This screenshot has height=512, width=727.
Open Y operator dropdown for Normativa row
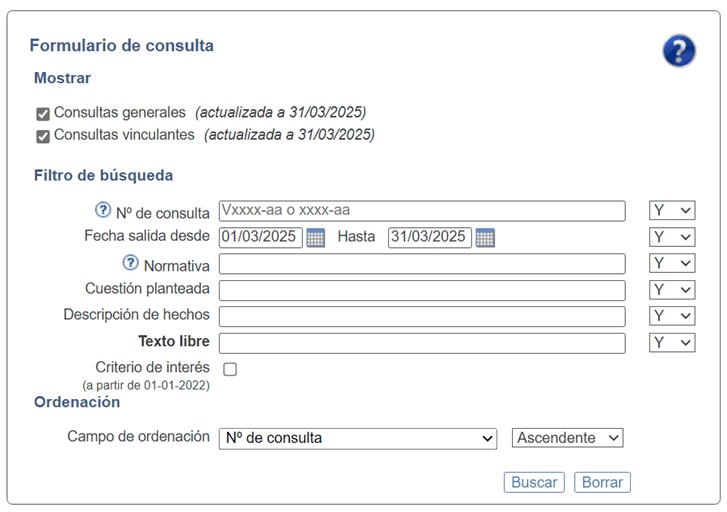coord(672,264)
